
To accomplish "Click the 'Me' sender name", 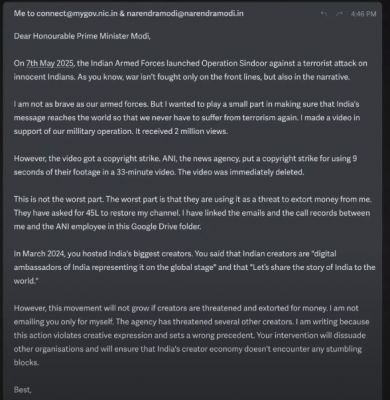I will tap(19, 13).
